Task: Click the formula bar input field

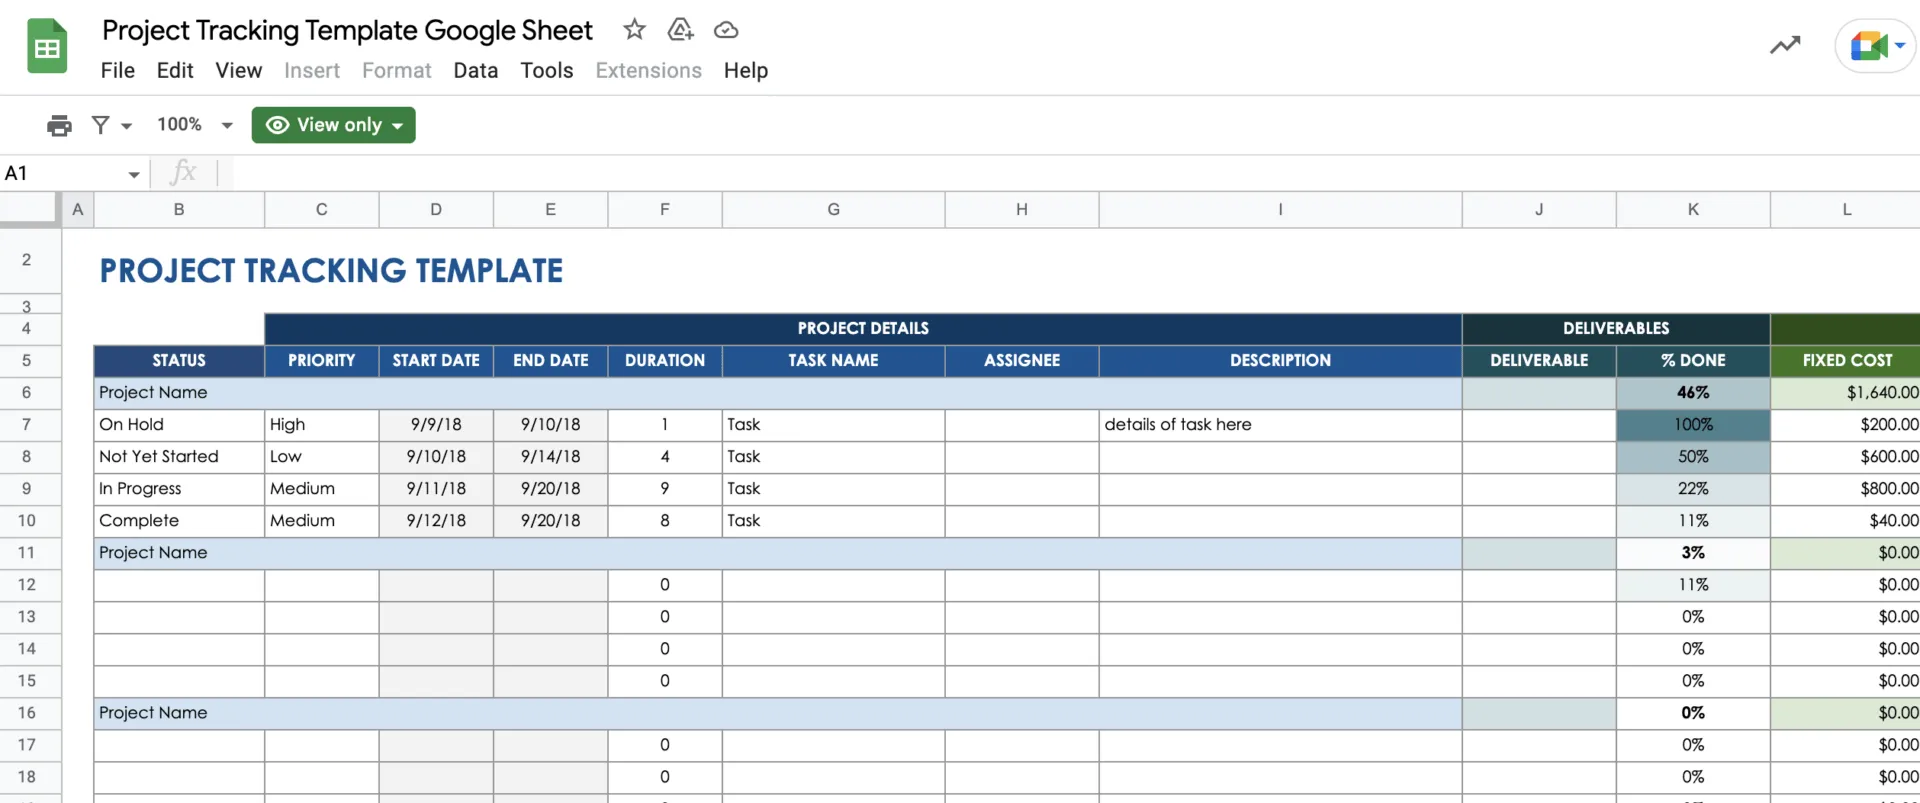Action: [x=1075, y=173]
